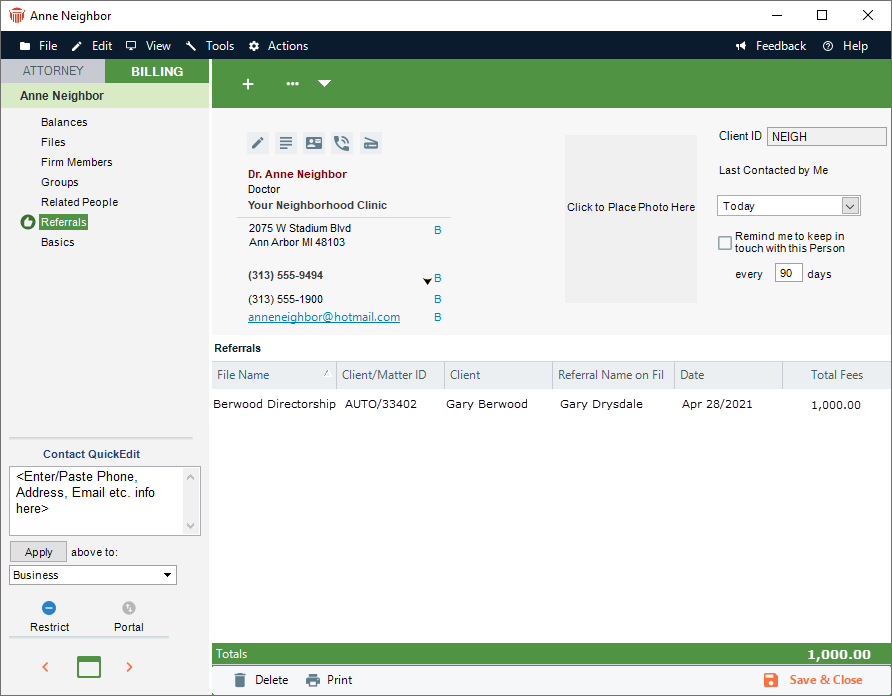Open the anneneighbor@hotmail.com email link
Viewport: 892px width, 696px height.
click(x=324, y=317)
